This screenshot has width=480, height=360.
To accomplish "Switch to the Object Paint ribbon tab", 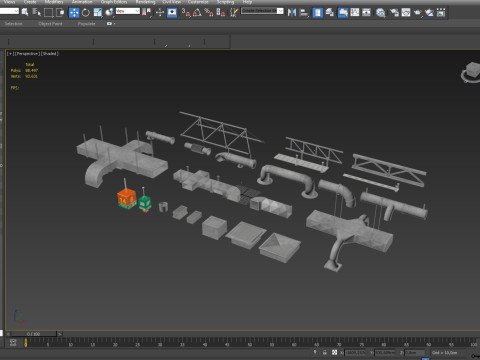I will (x=50, y=24).
